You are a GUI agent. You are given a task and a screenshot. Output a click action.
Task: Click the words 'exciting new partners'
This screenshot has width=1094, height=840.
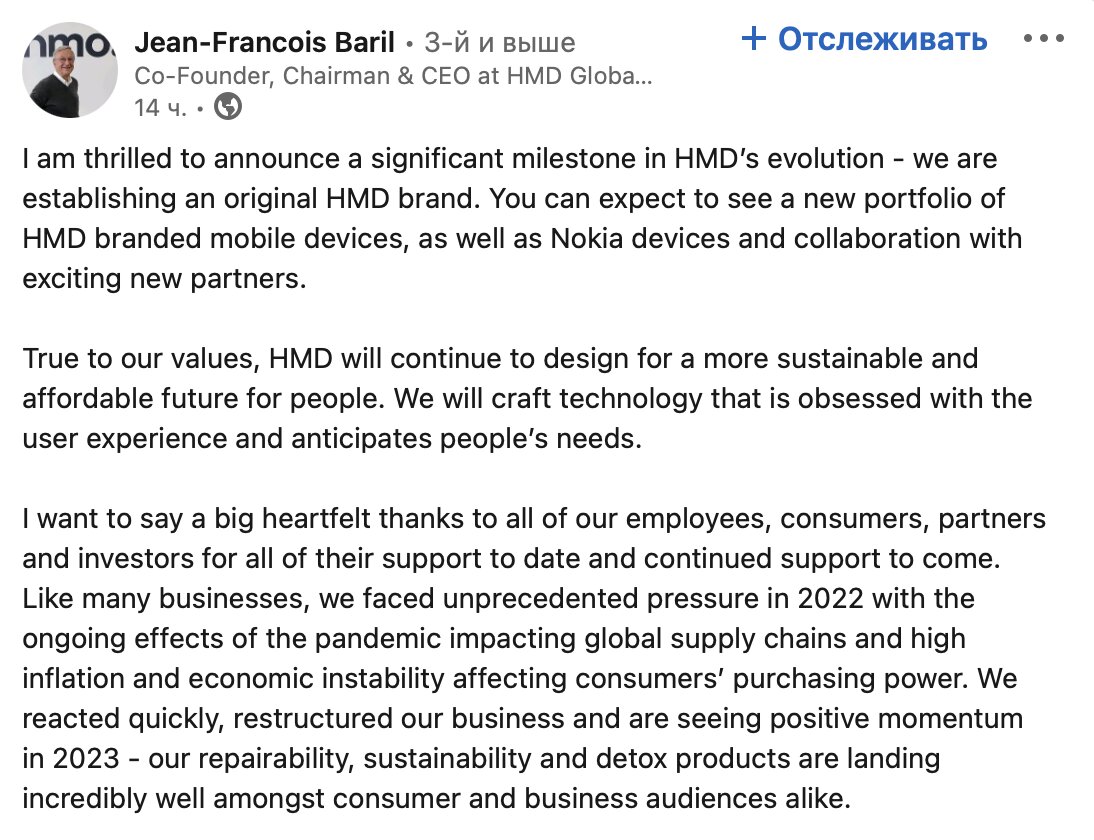[164, 278]
